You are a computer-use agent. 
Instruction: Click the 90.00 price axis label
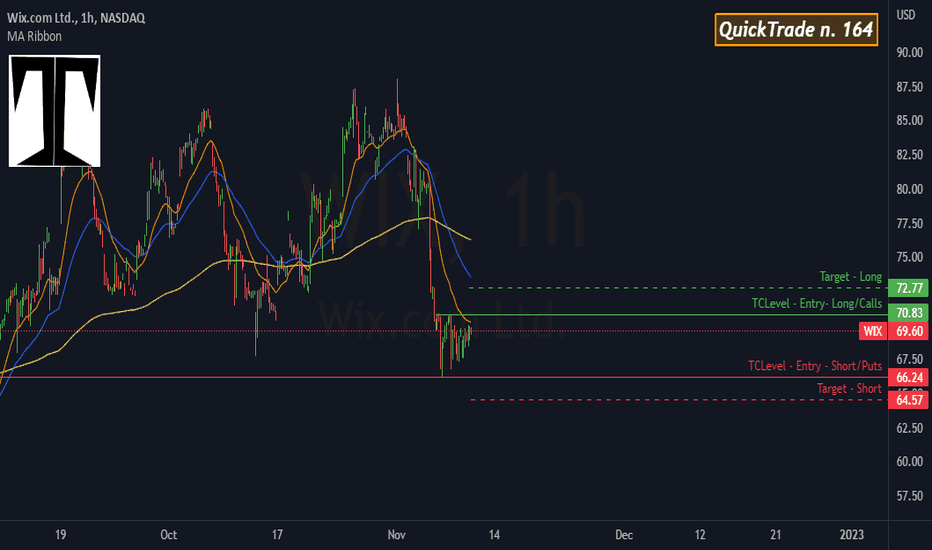click(909, 52)
